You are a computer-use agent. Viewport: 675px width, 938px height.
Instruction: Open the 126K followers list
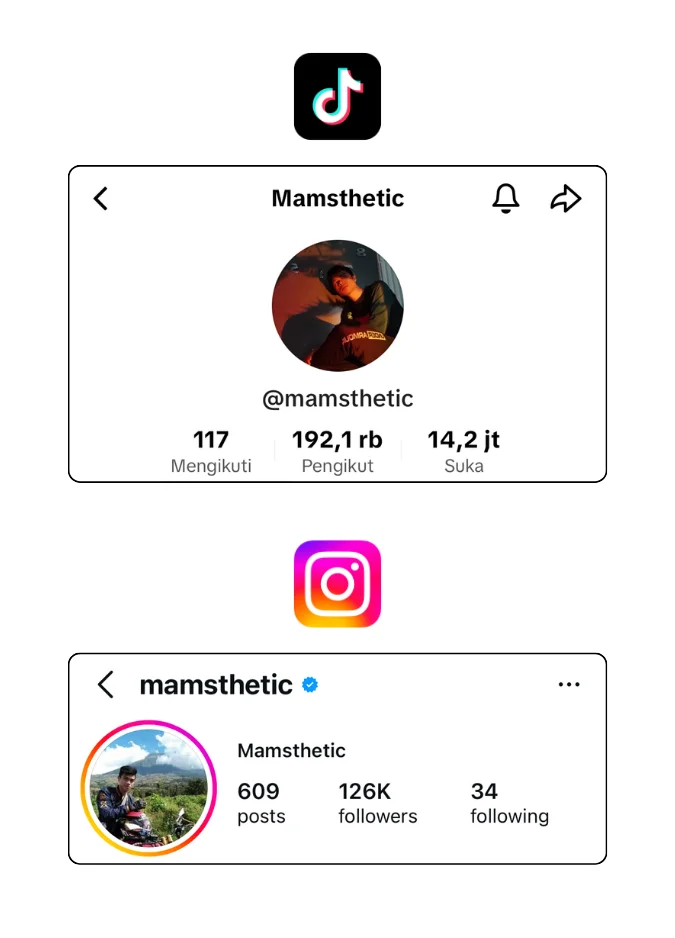click(377, 803)
